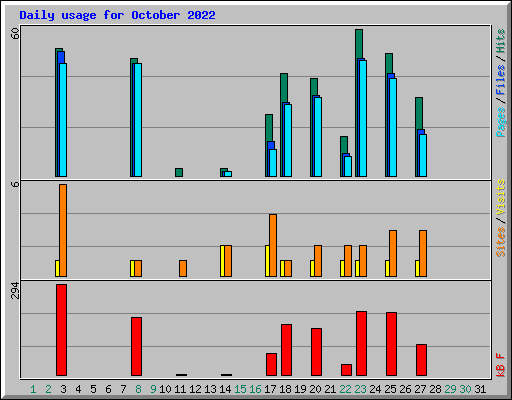Click the red KB bar for day 18
The height and width of the screenshot is (400, 512).
pyautogui.click(x=287, y=350)
